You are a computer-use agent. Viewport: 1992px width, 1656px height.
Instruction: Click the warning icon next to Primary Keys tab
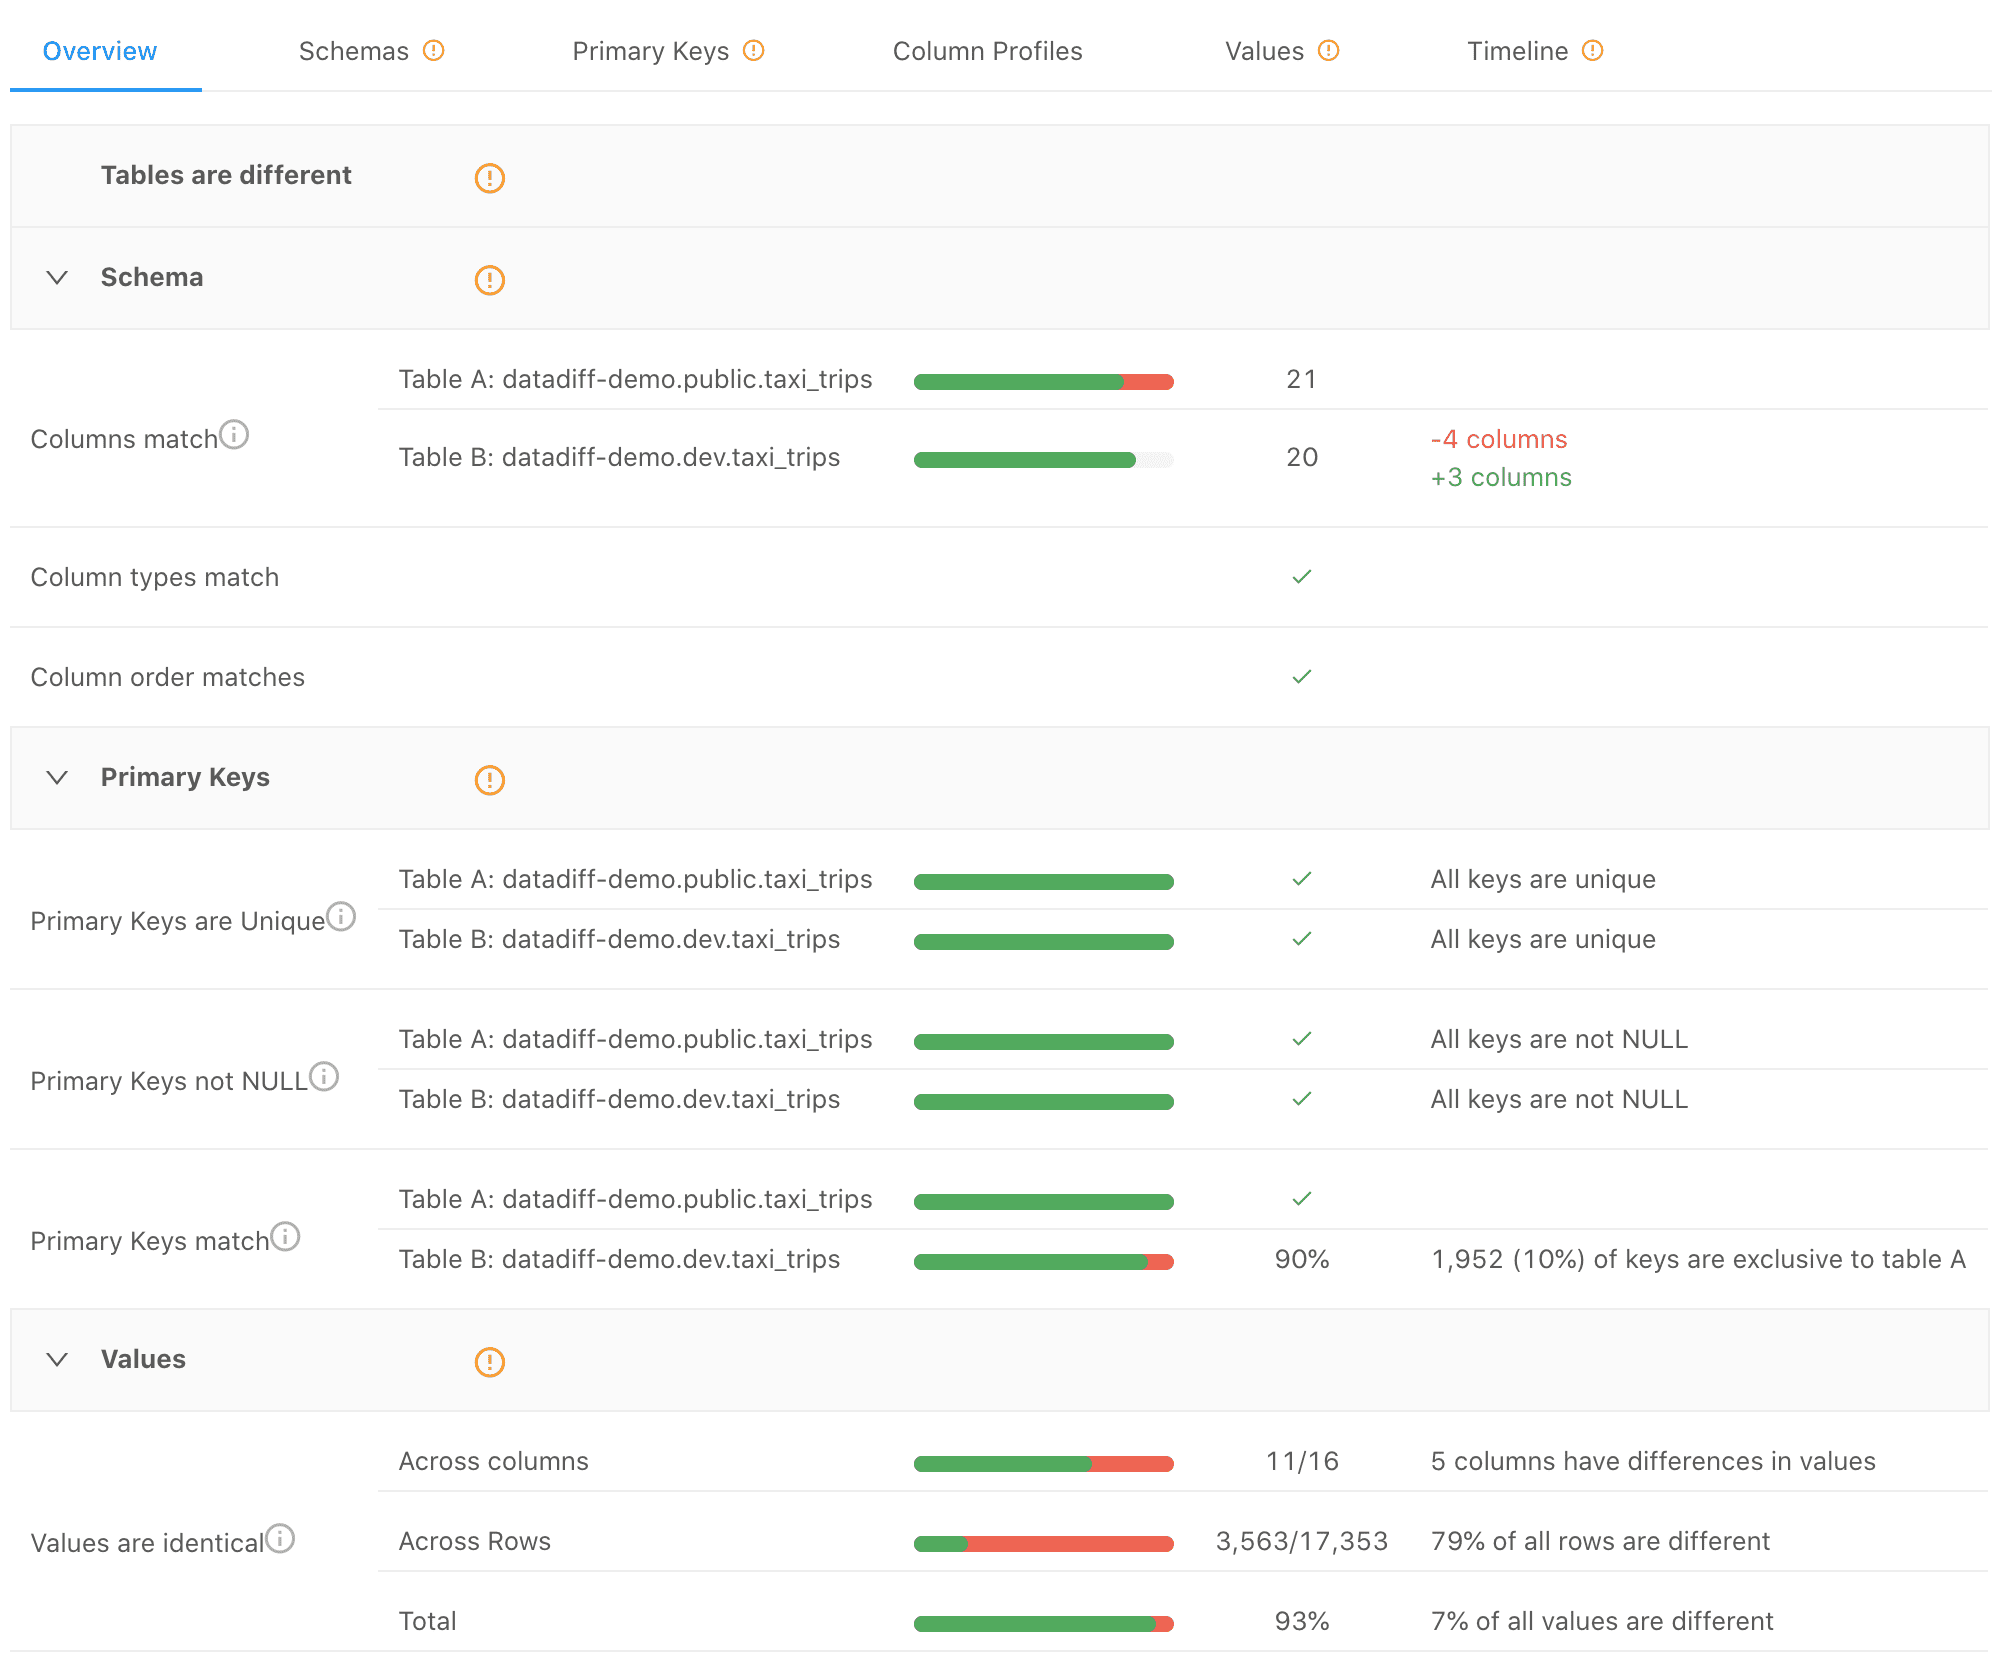[755, 50]
